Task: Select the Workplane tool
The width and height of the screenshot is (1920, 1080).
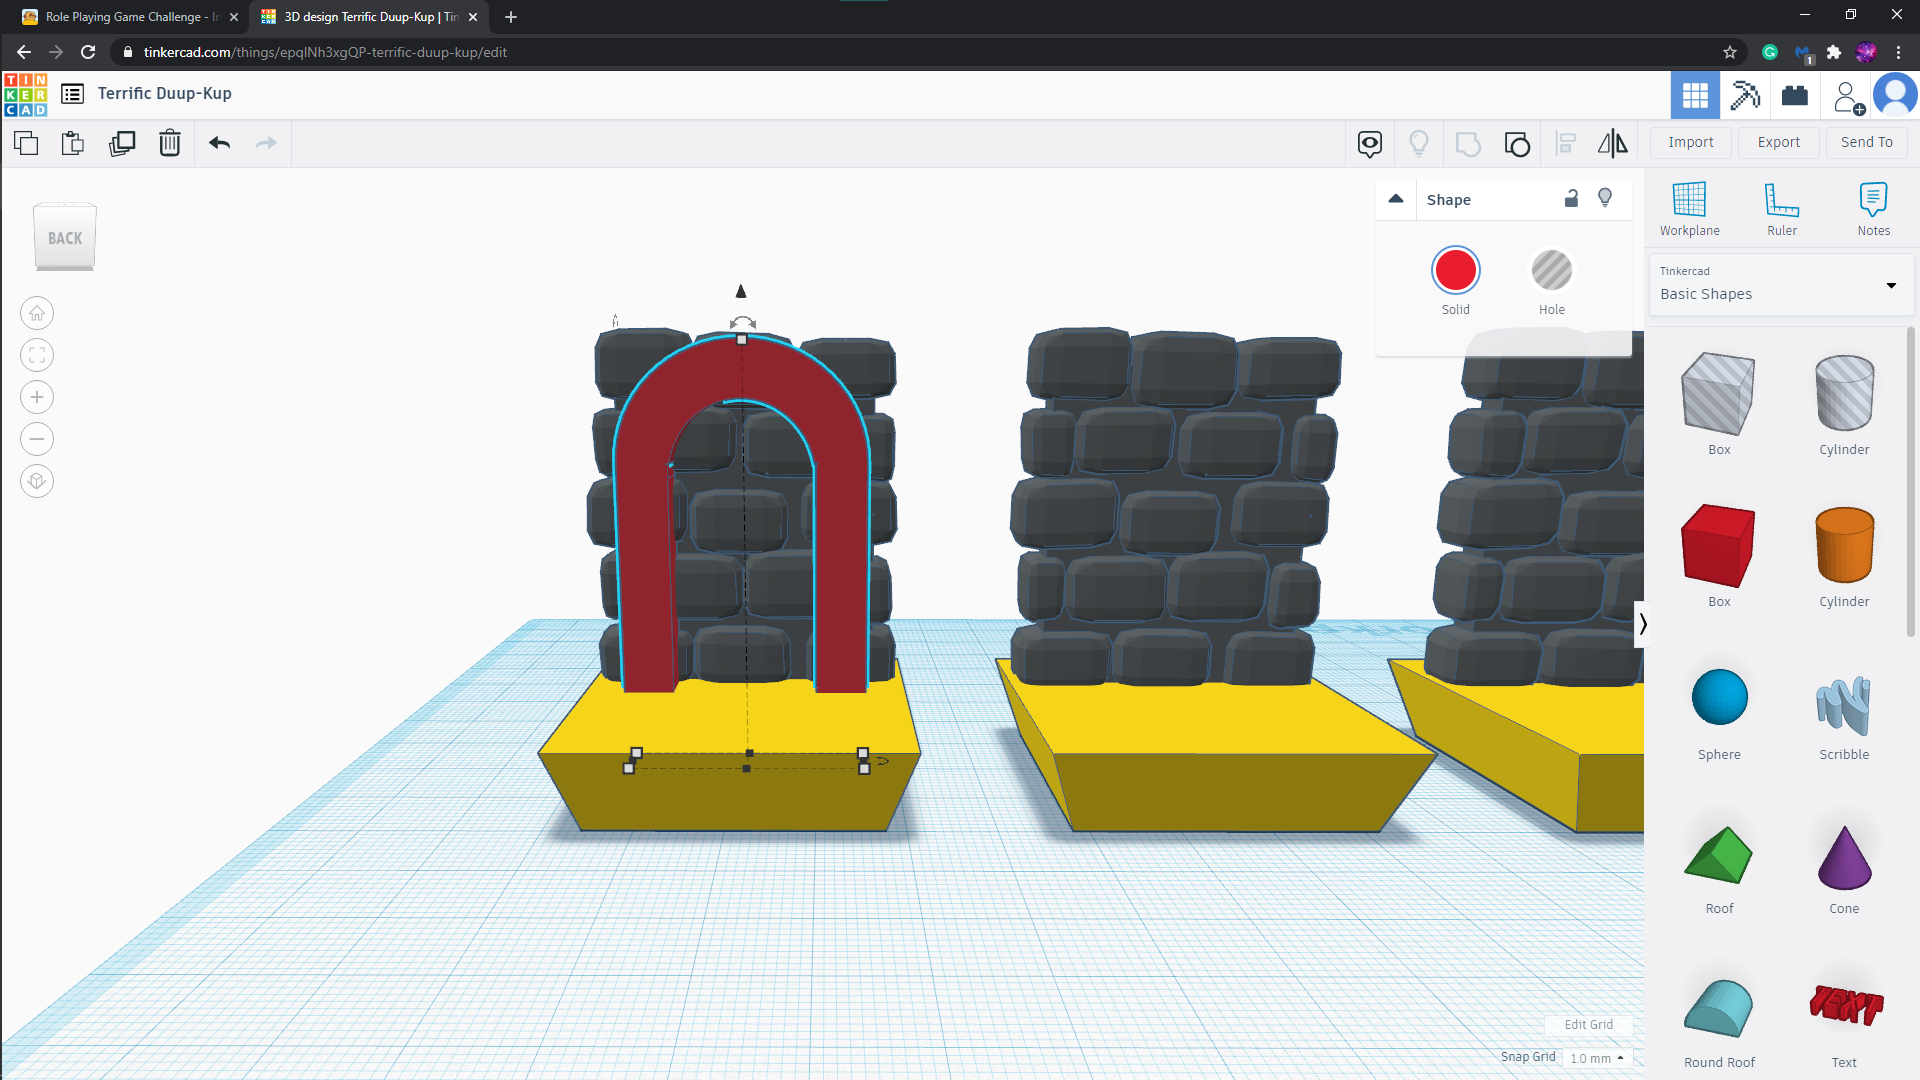Action: [x=1690, y=209]
